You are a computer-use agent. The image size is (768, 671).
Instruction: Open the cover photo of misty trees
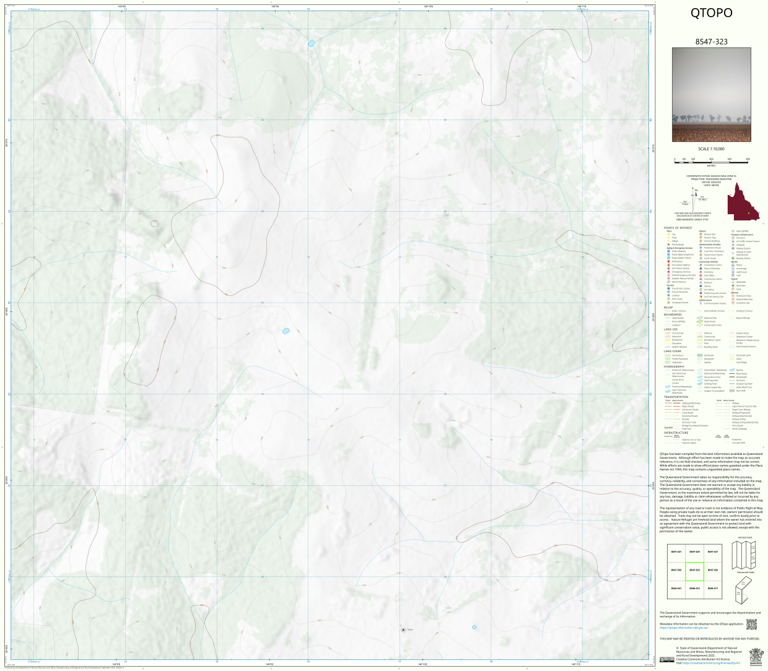pos(711,95)
